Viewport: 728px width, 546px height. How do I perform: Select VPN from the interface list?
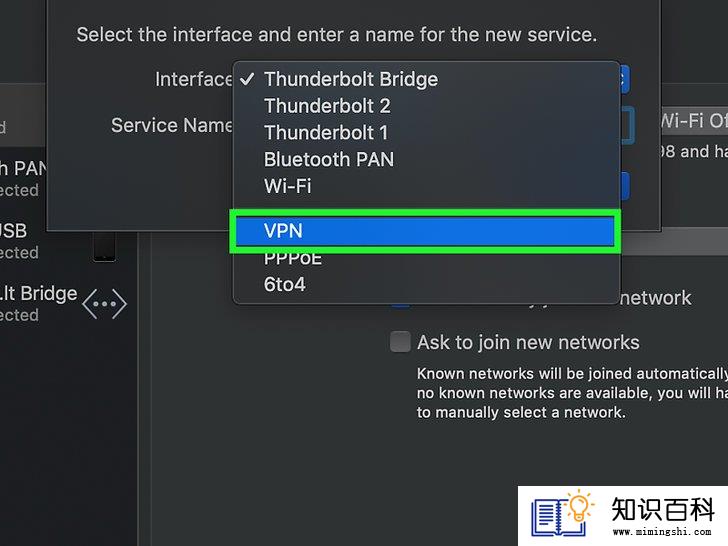[x=425, y=231]
